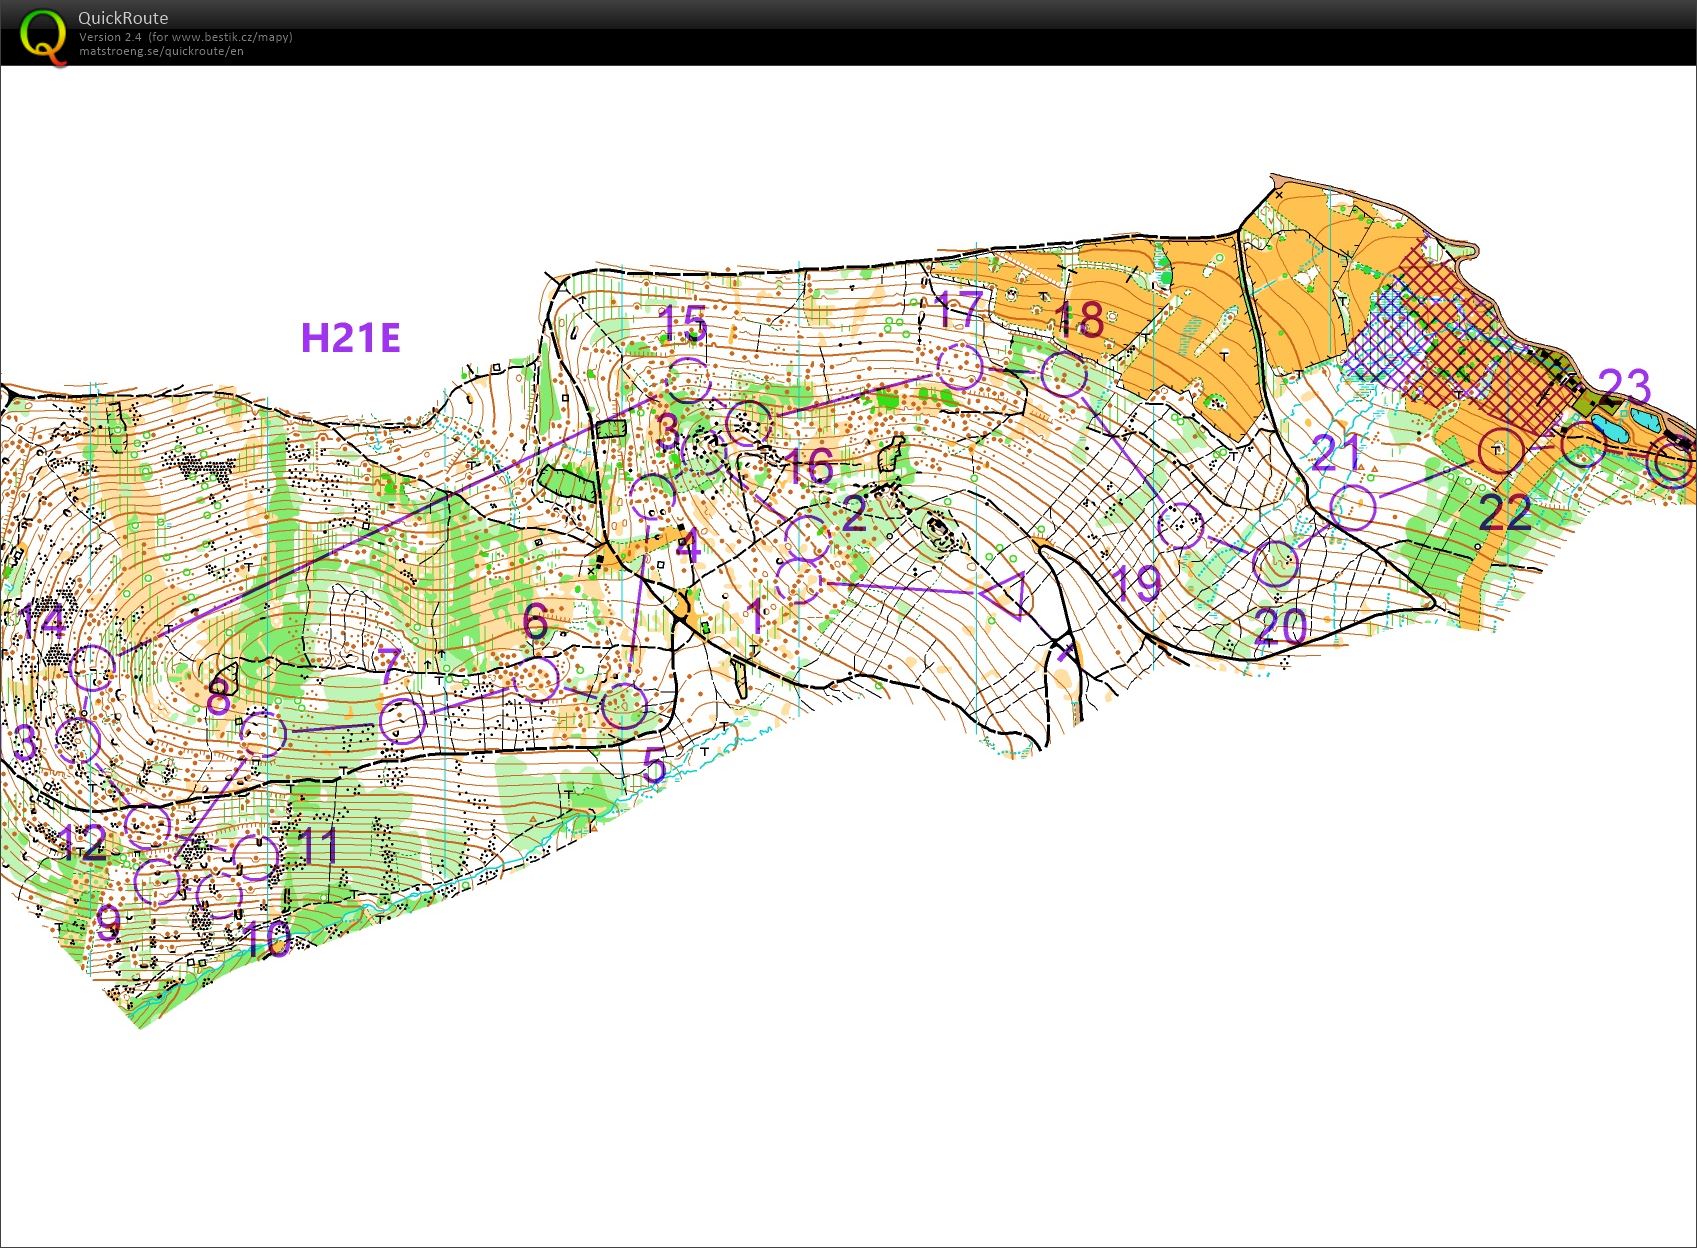Select the control 5 circle
Image resolution: width=1697 pixels, height=1248 pixels.
pyautogui.click(x=624, y=707)
